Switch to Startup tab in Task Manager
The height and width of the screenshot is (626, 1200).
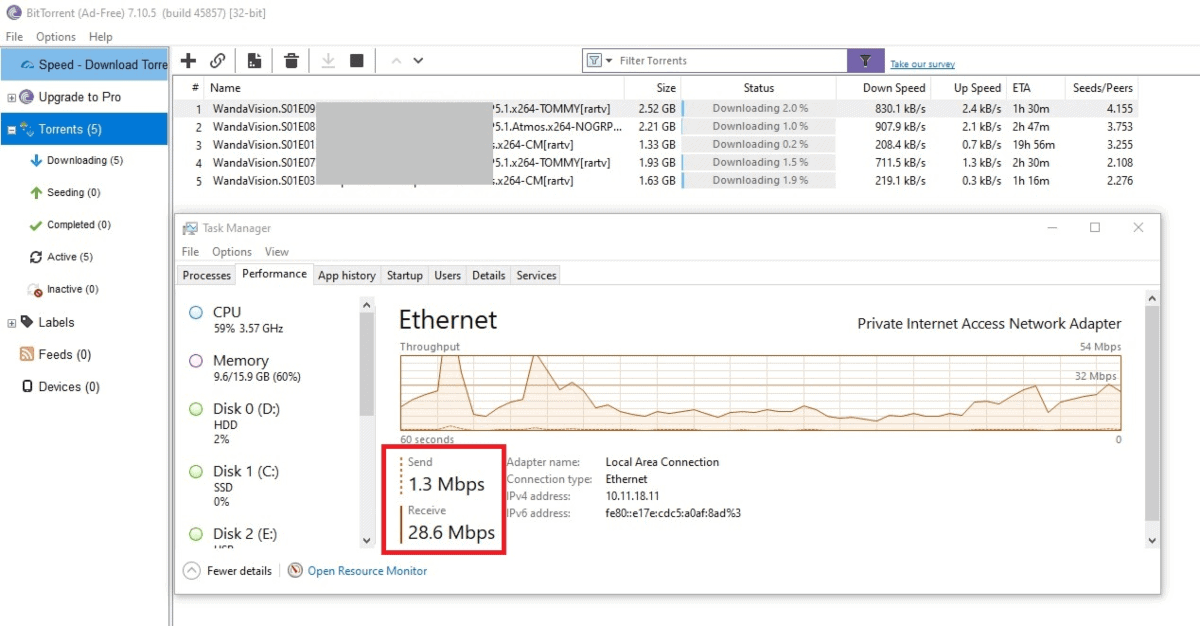[x=405, y=275]
